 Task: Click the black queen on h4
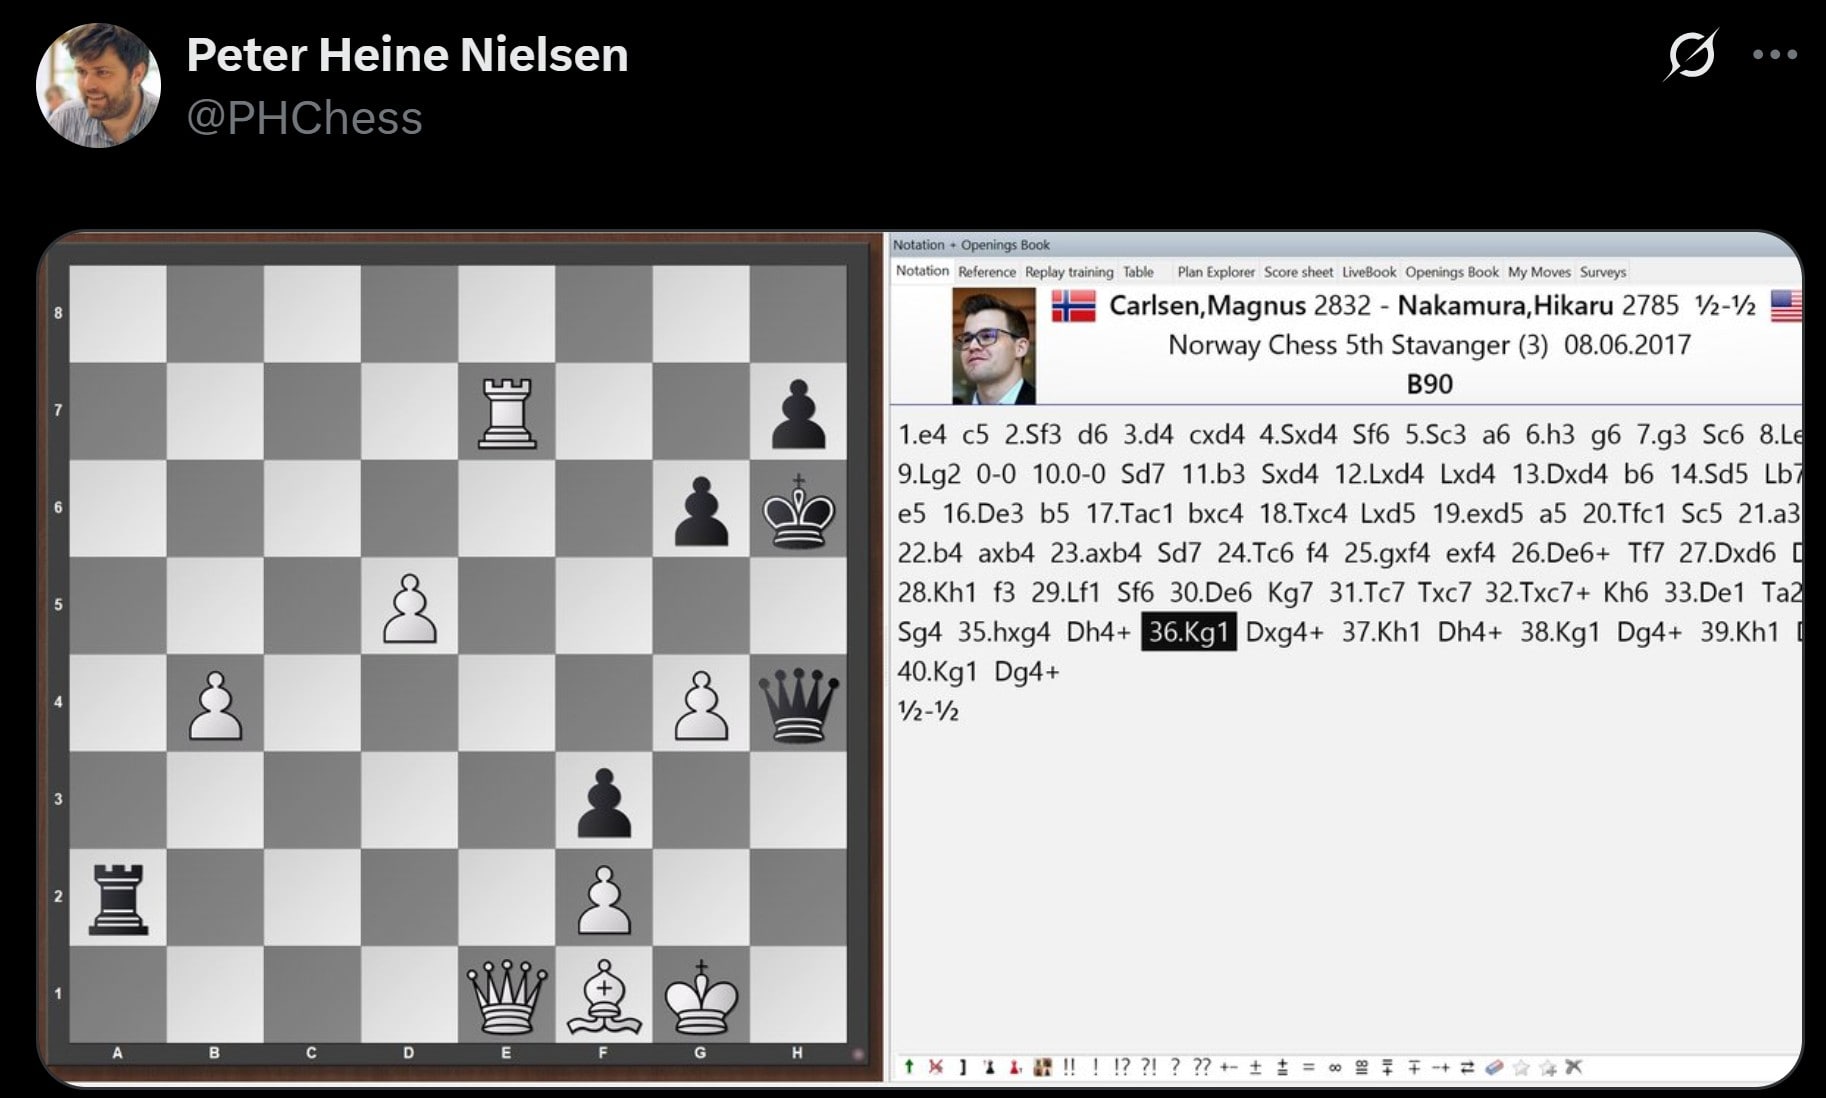(x=798, y=704)
